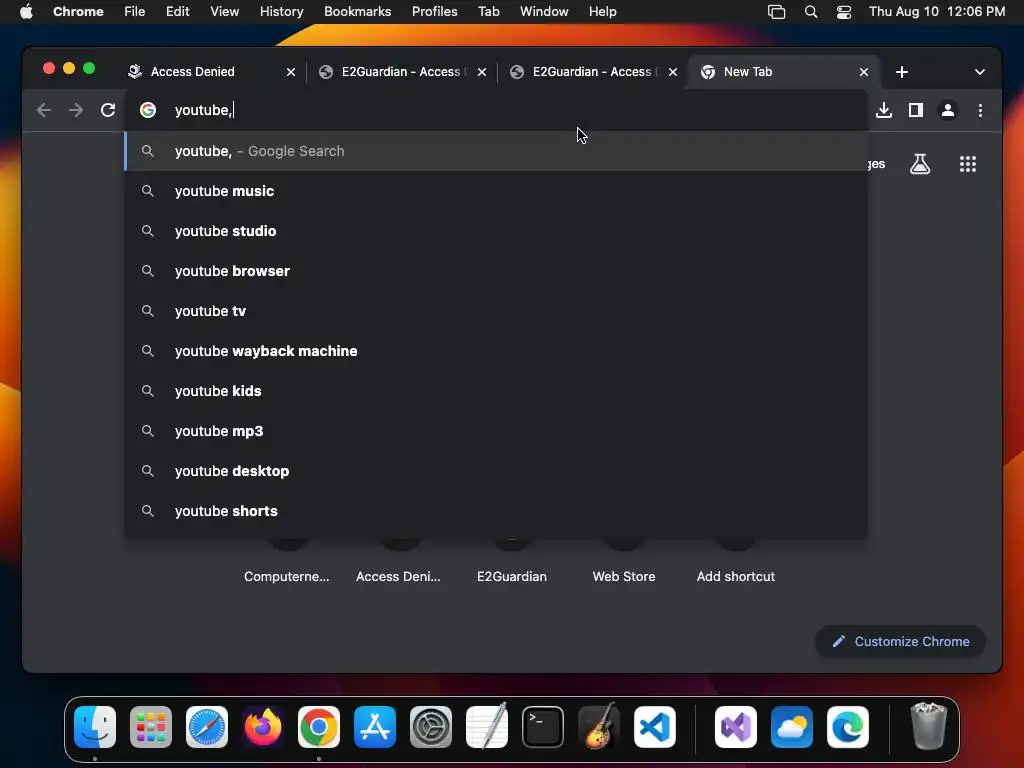
Task: Pick the 'youtube shorts' suggestion
Action: [x=496, y=511]
